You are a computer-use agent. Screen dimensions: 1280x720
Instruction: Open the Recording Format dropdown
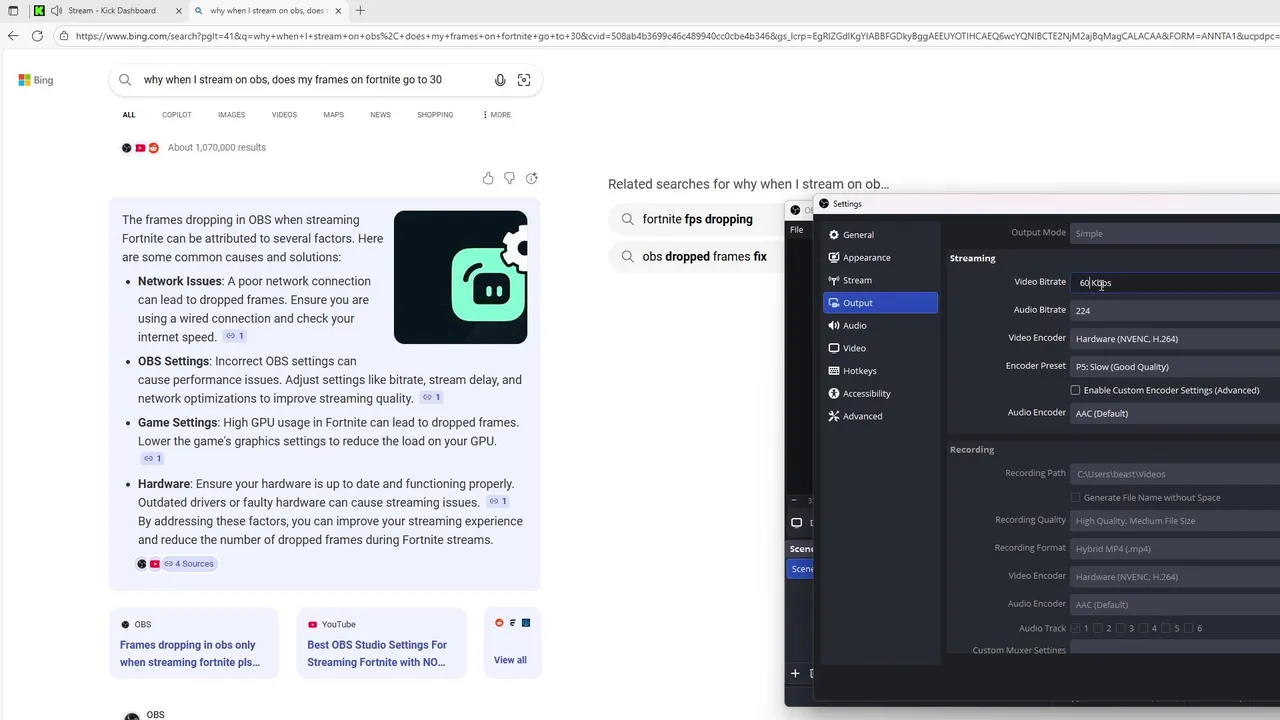coord(1175,548)
